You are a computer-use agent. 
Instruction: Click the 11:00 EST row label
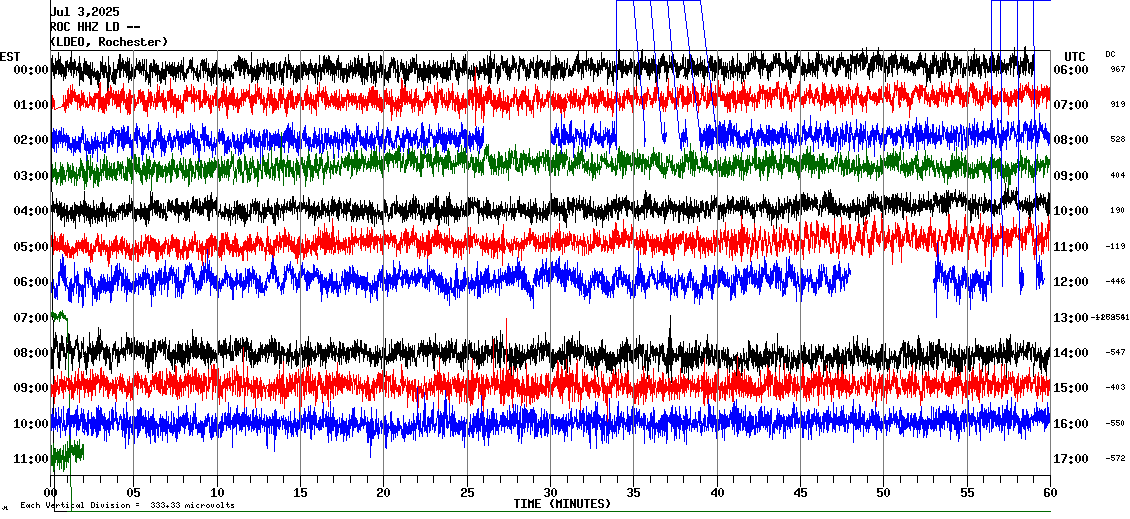pyautogui.click(x=31, y=459)
